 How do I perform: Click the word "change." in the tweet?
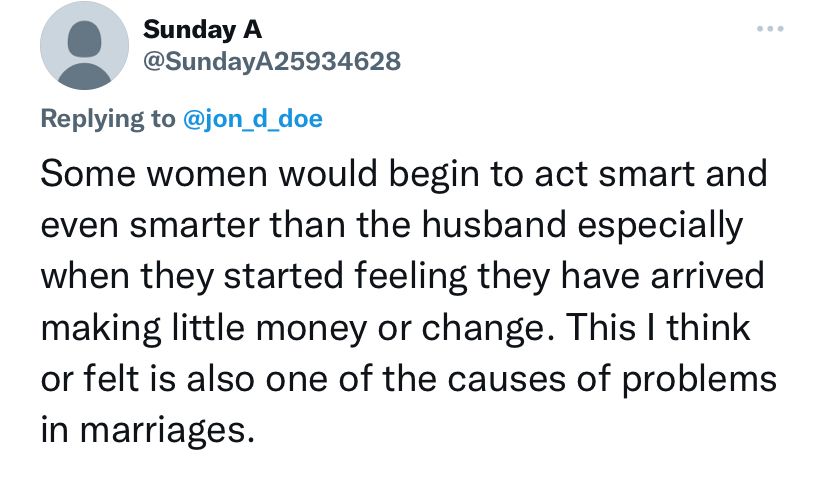click(488, 328)
